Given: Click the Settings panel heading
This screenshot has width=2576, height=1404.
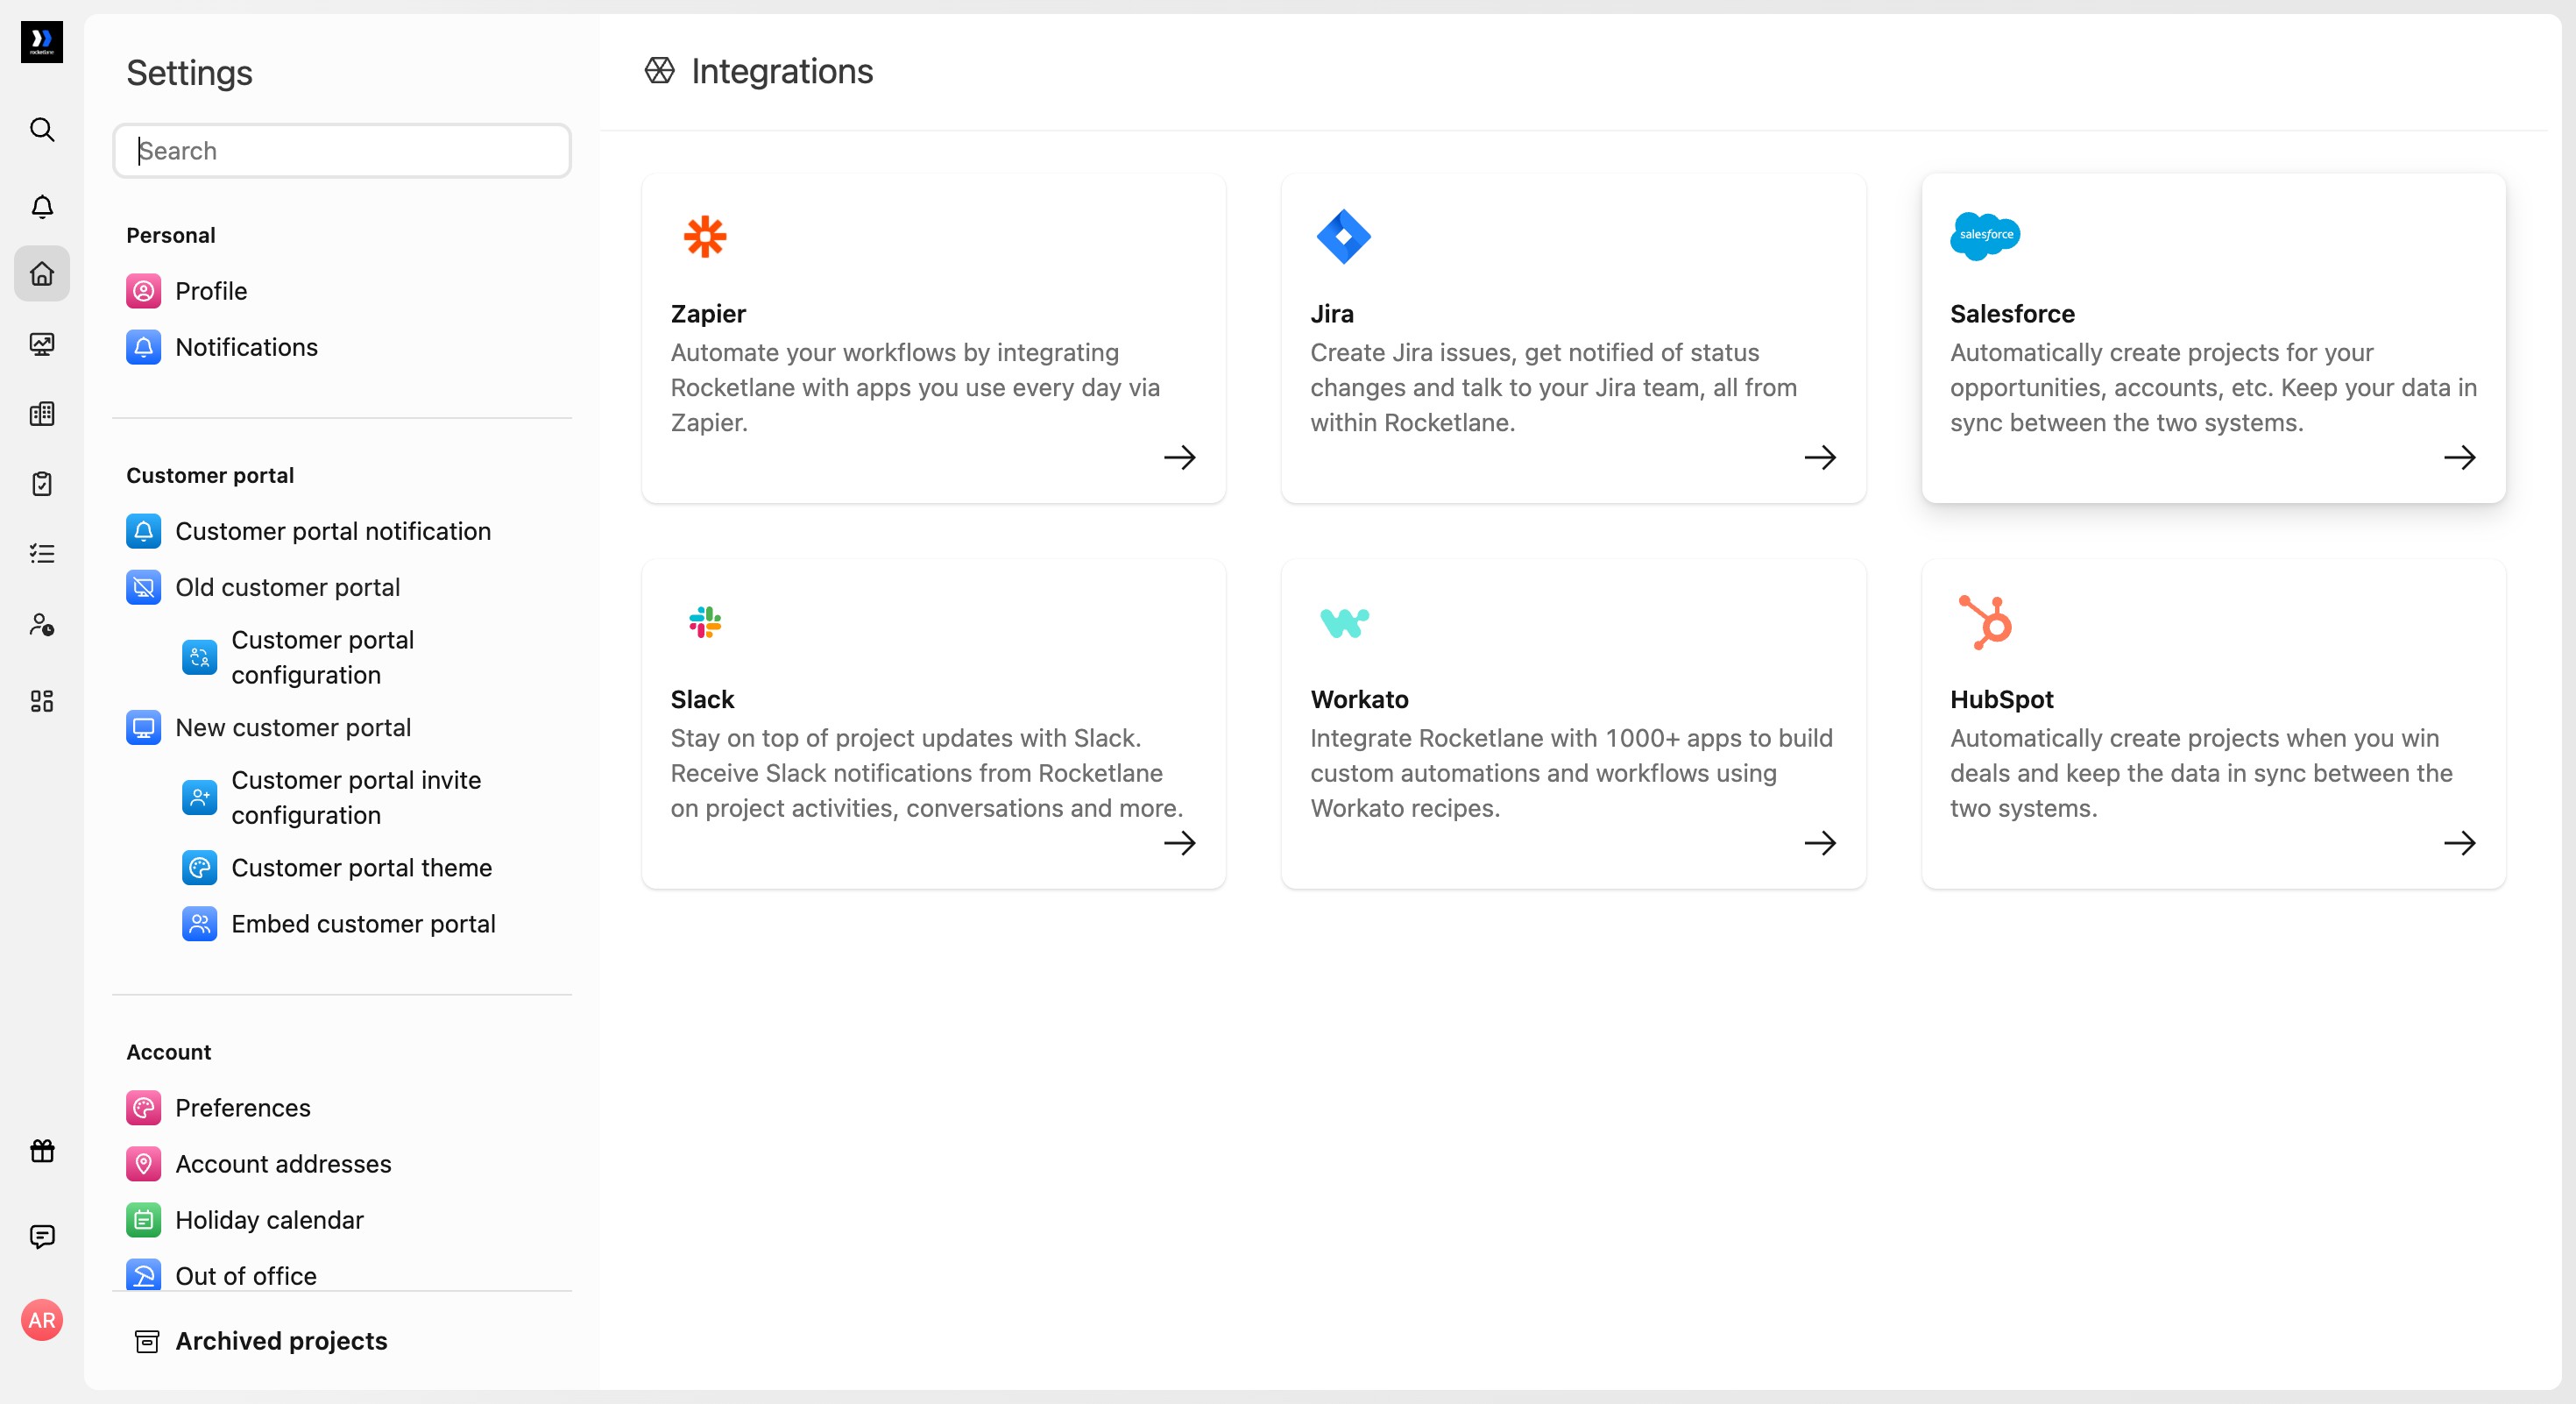Looking at the screenshot, I should click(x=189, y=73).
